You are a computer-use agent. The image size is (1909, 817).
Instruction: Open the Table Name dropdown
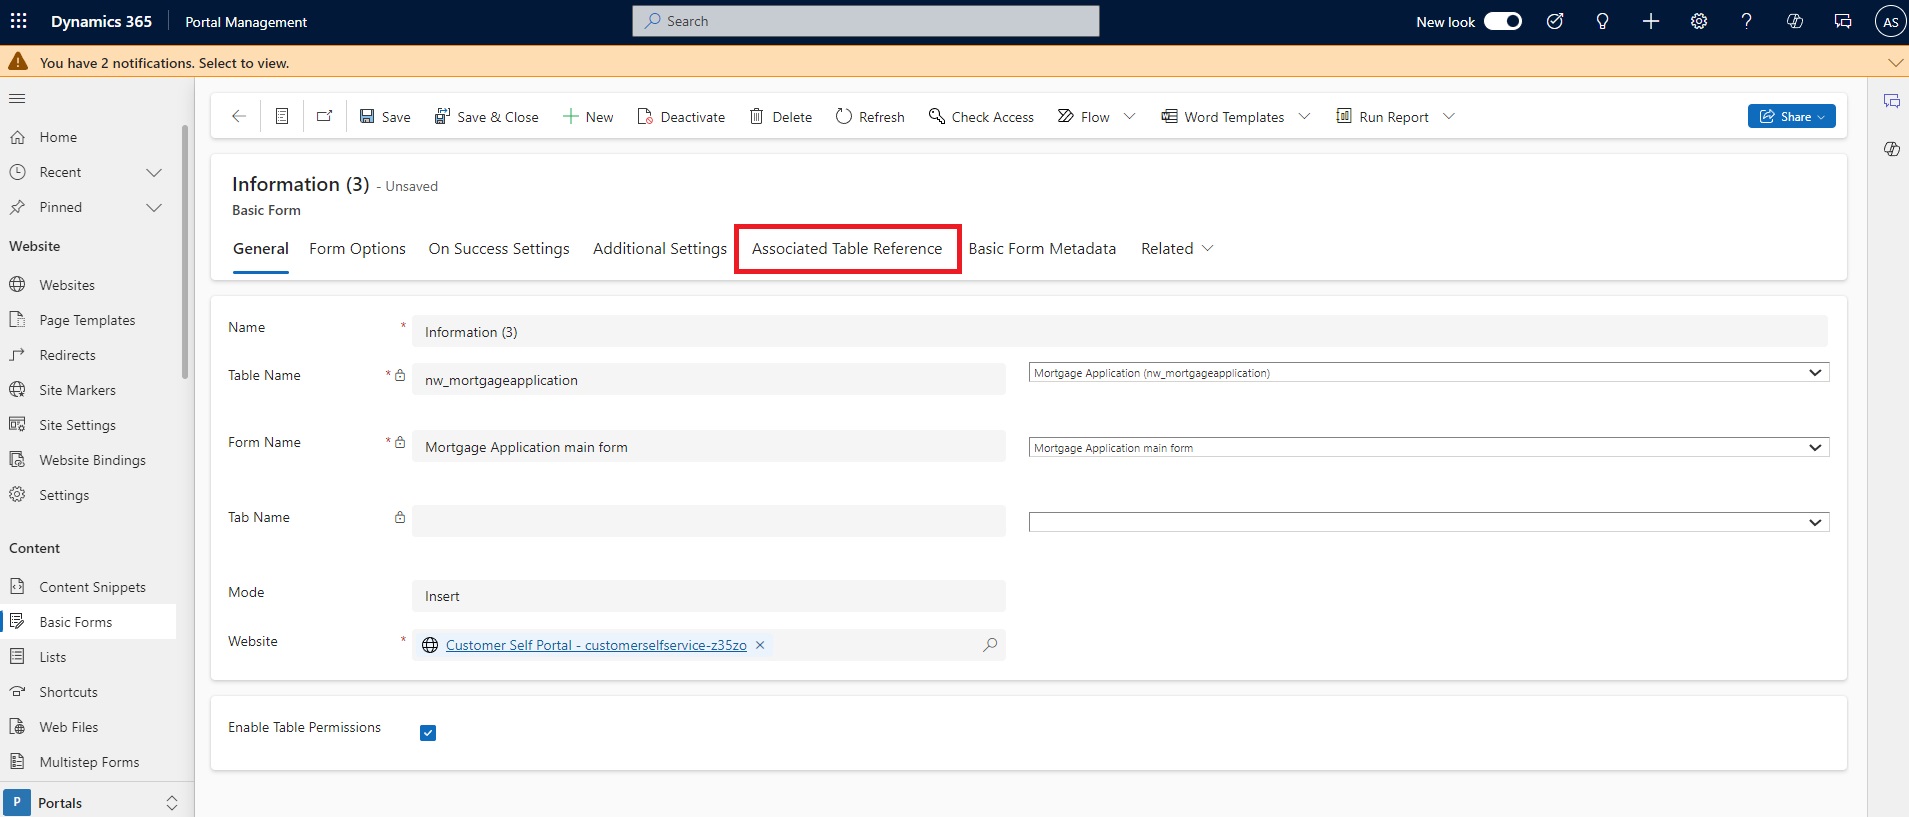[x=1428, y=373]
